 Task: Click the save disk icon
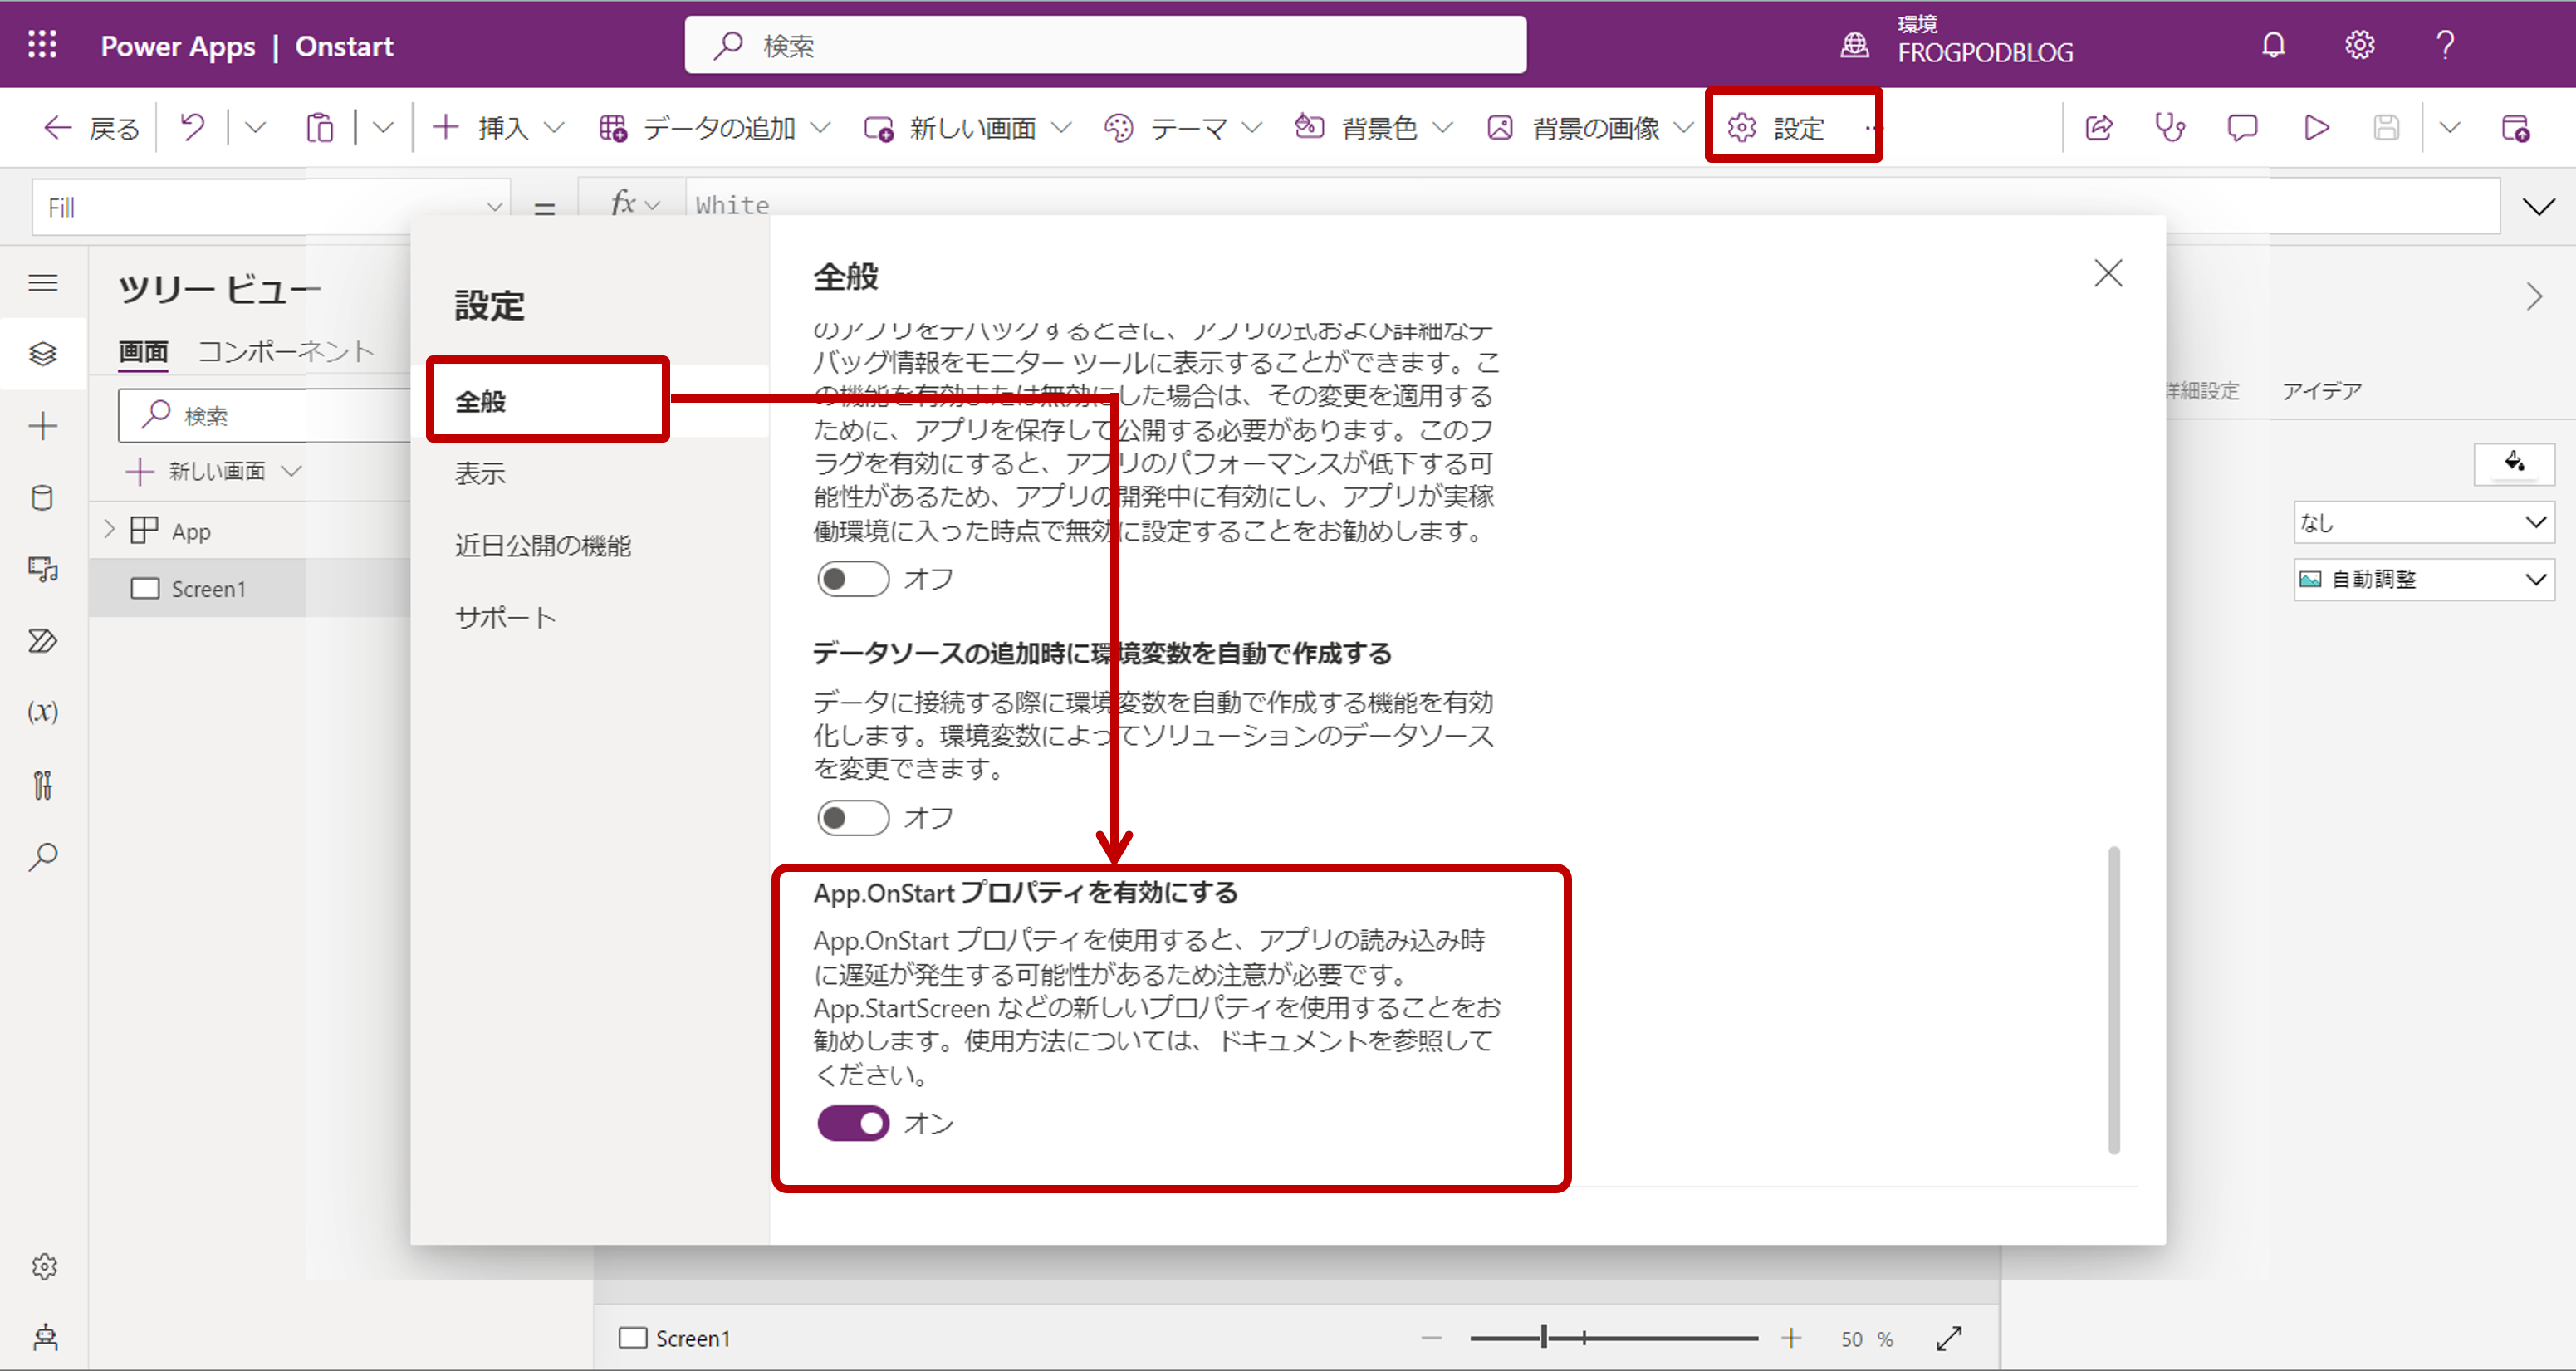pyautogui.click(x=2386, y=127)
